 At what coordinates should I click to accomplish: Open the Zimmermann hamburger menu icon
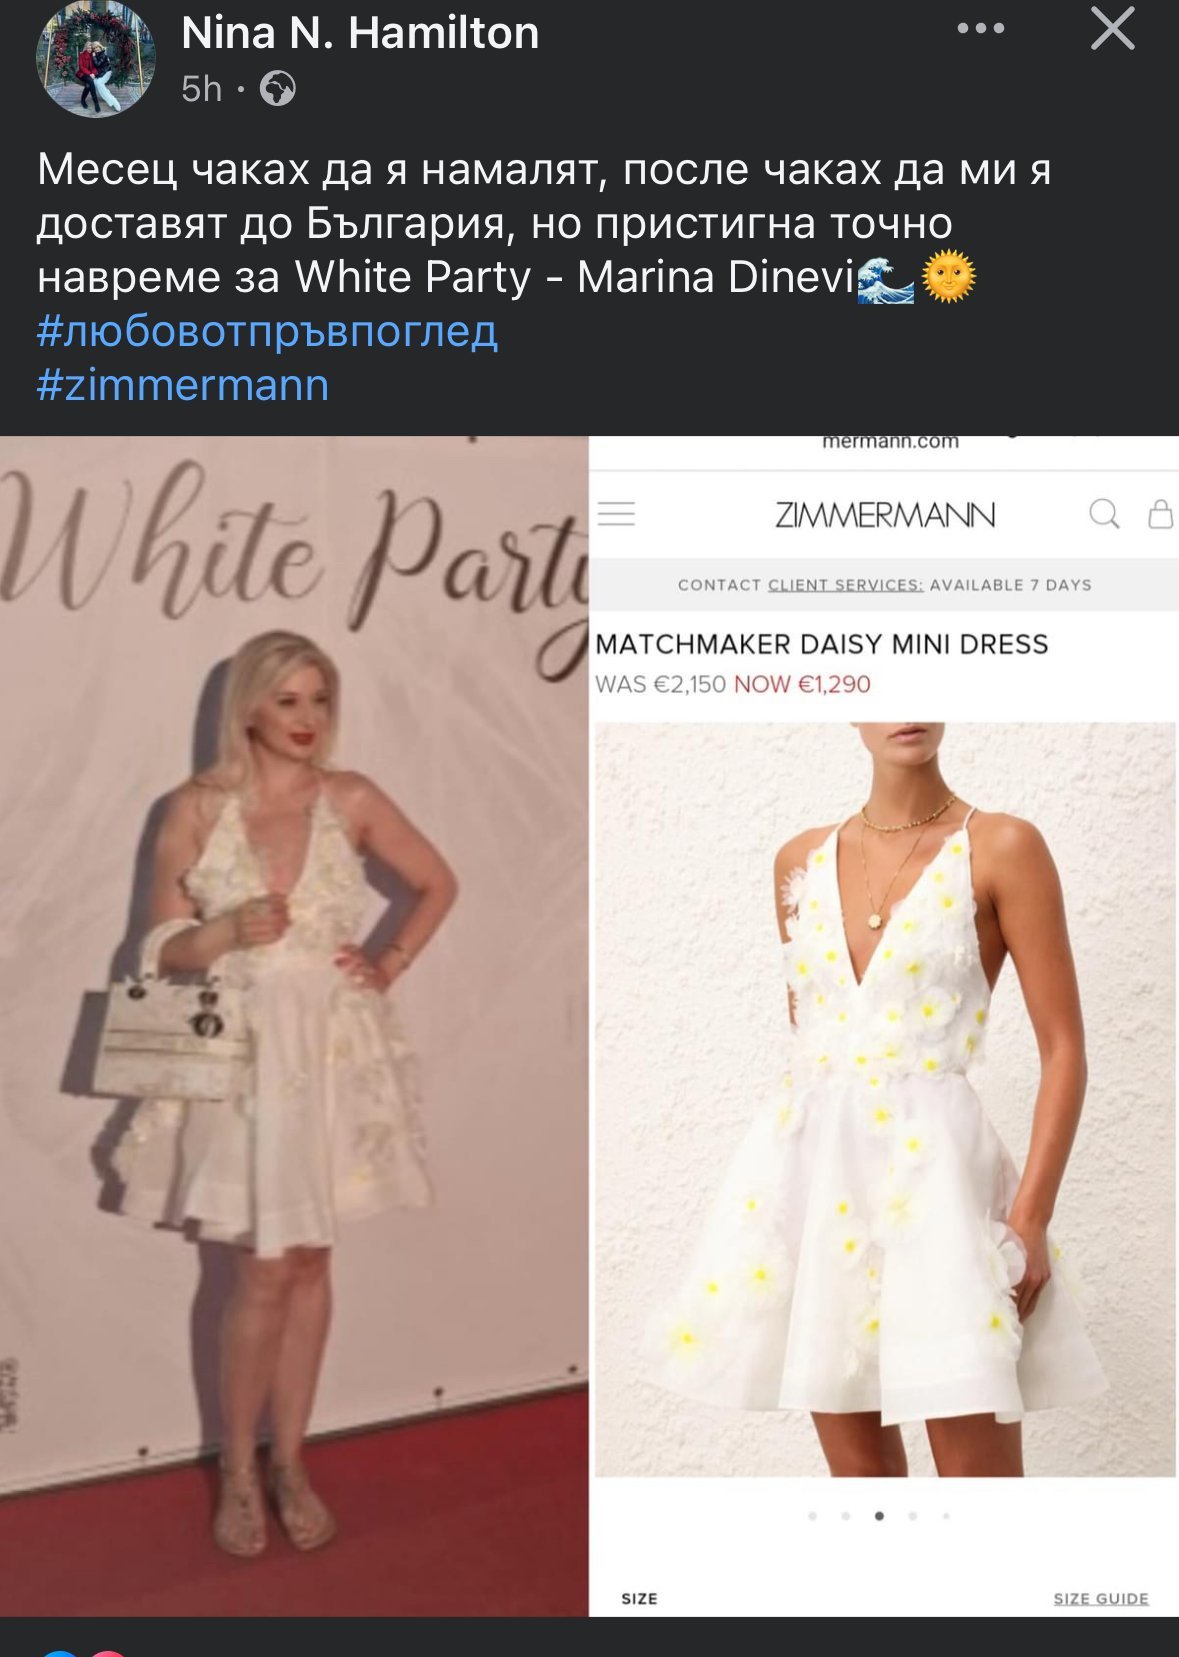click(616, 514)
